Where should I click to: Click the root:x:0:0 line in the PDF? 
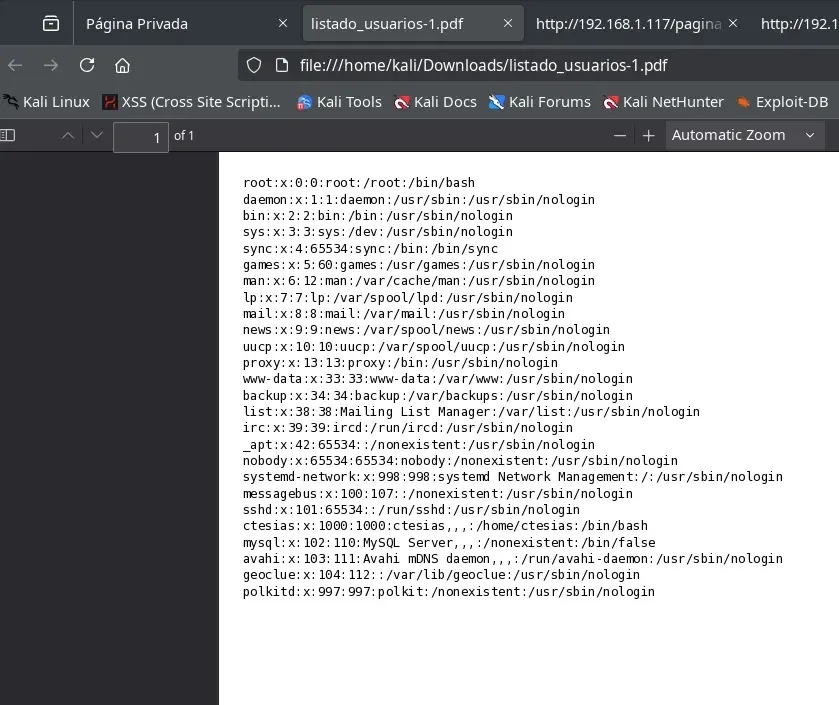359,183
